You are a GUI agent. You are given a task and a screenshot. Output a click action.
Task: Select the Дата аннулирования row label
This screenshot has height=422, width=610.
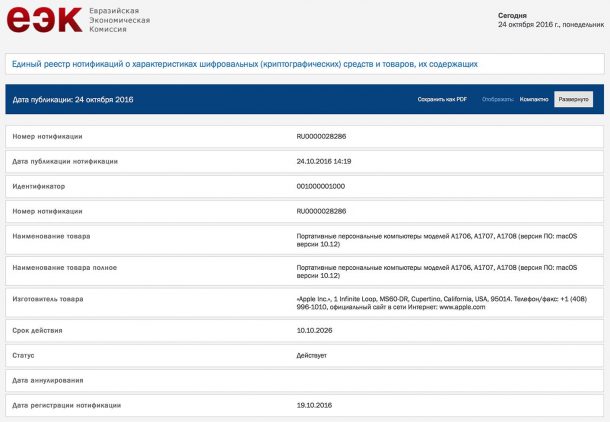pos(49,380)
